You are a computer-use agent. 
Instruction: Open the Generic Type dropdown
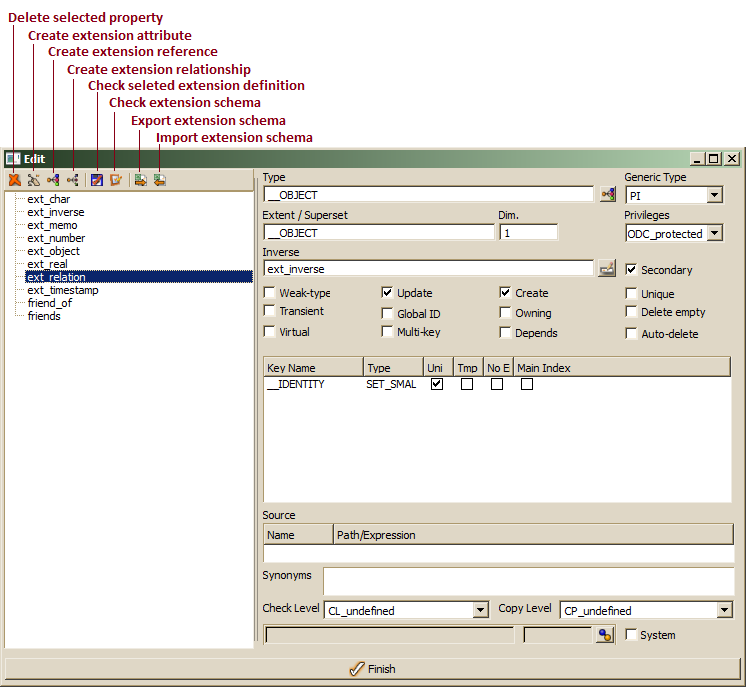coord(714,196)
